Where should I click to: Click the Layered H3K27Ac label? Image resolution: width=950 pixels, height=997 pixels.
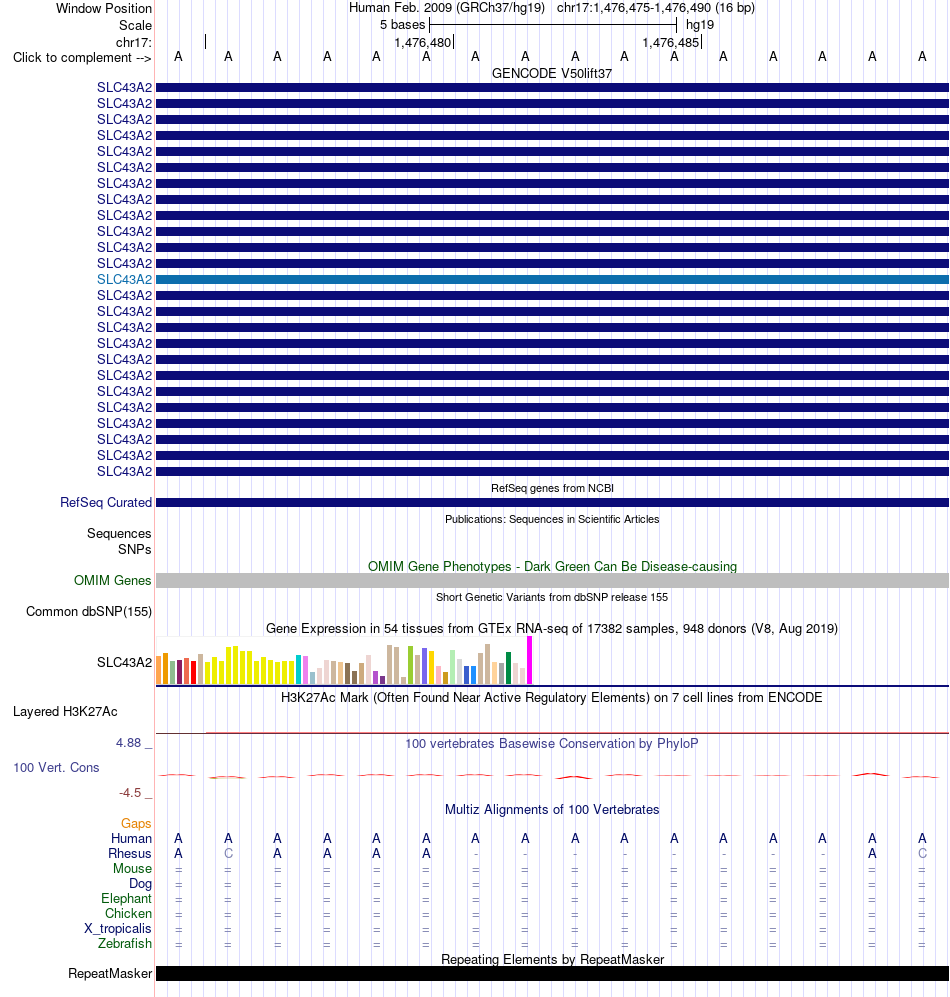click(x=65, y=712)
